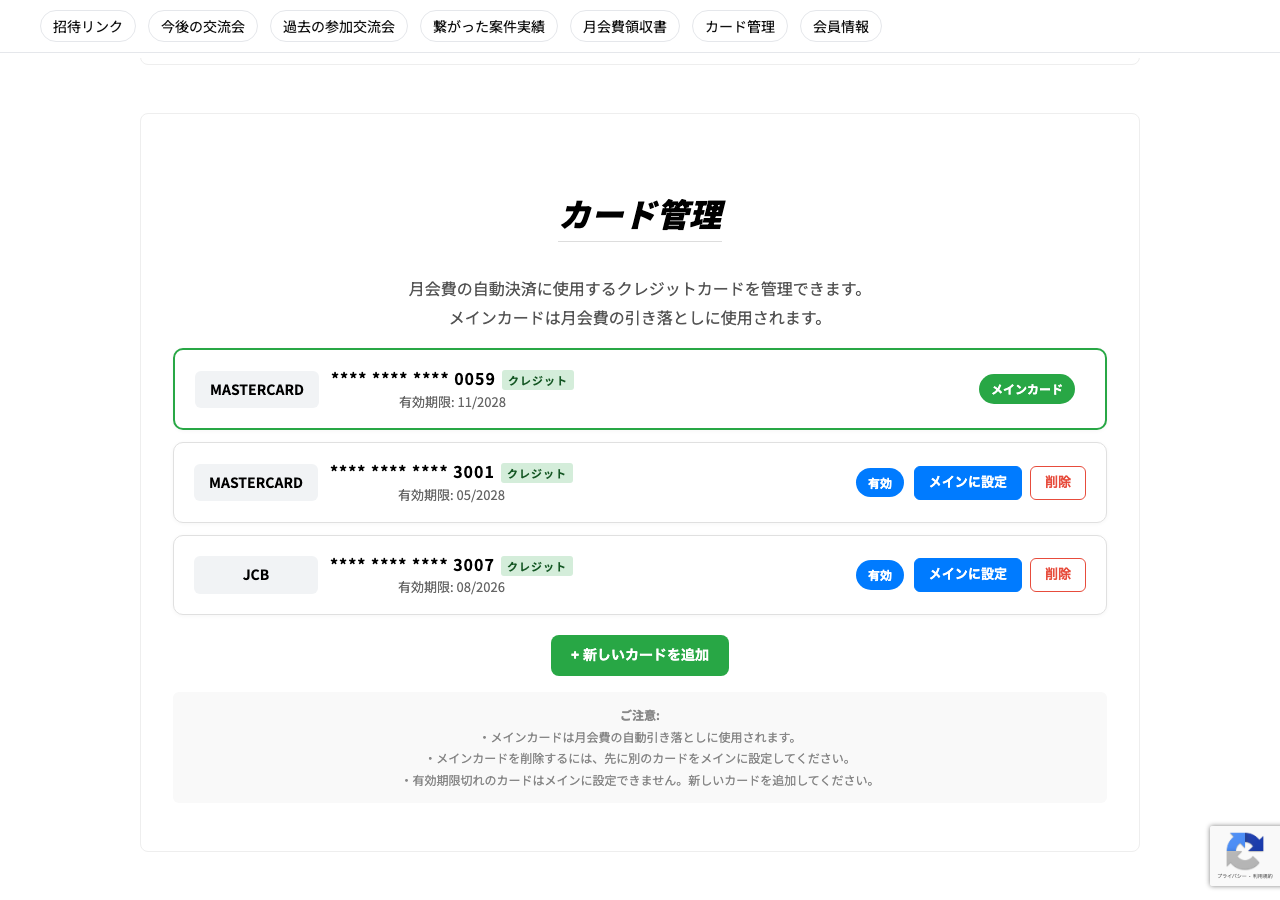The height and width of the screenshot is (900, 1280).
Task: Click the 有効 status badge on card 3001
Action: [879, 482]
